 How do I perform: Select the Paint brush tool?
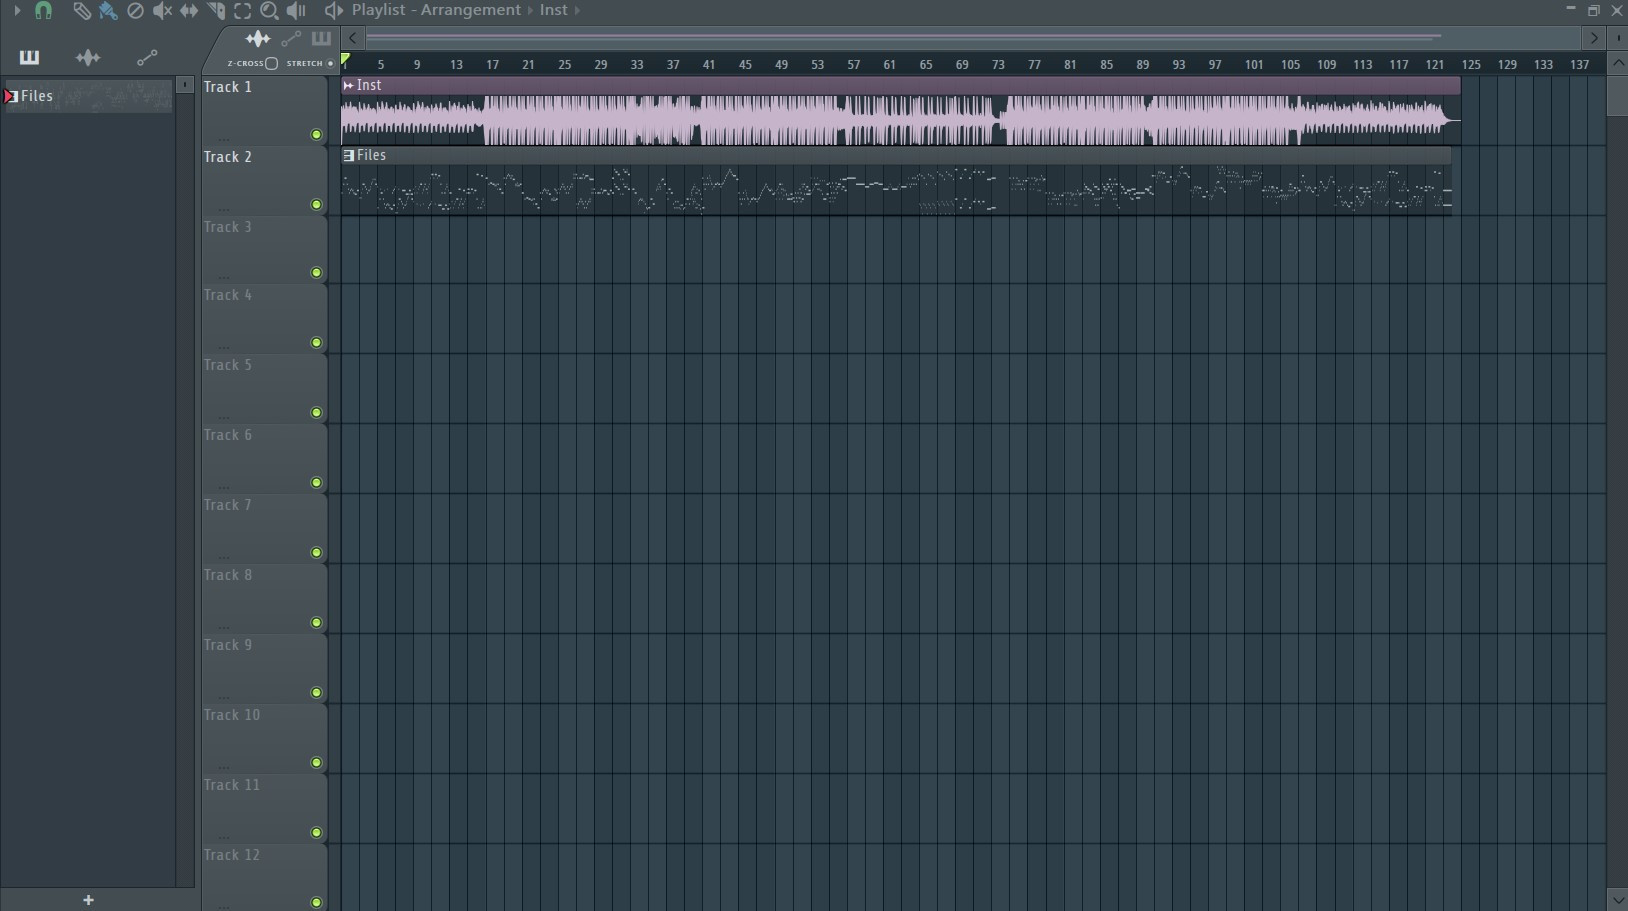[x=108, y=11]
